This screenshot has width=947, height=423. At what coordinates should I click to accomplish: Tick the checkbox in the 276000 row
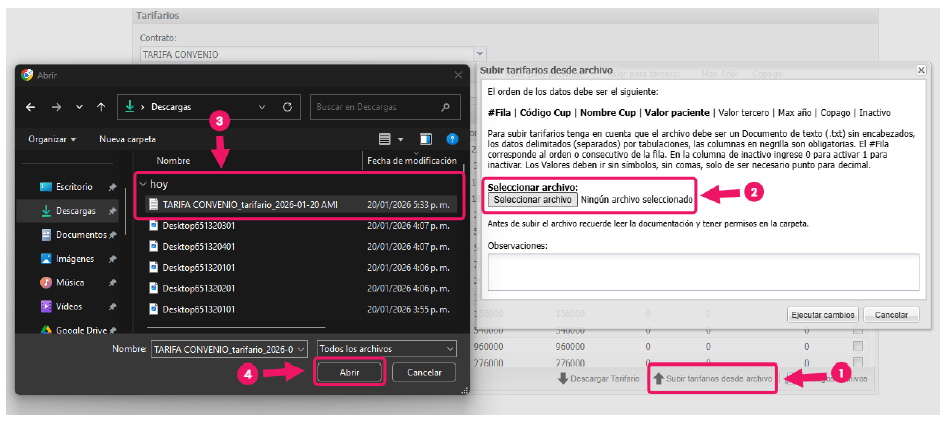tap(858, 363)
